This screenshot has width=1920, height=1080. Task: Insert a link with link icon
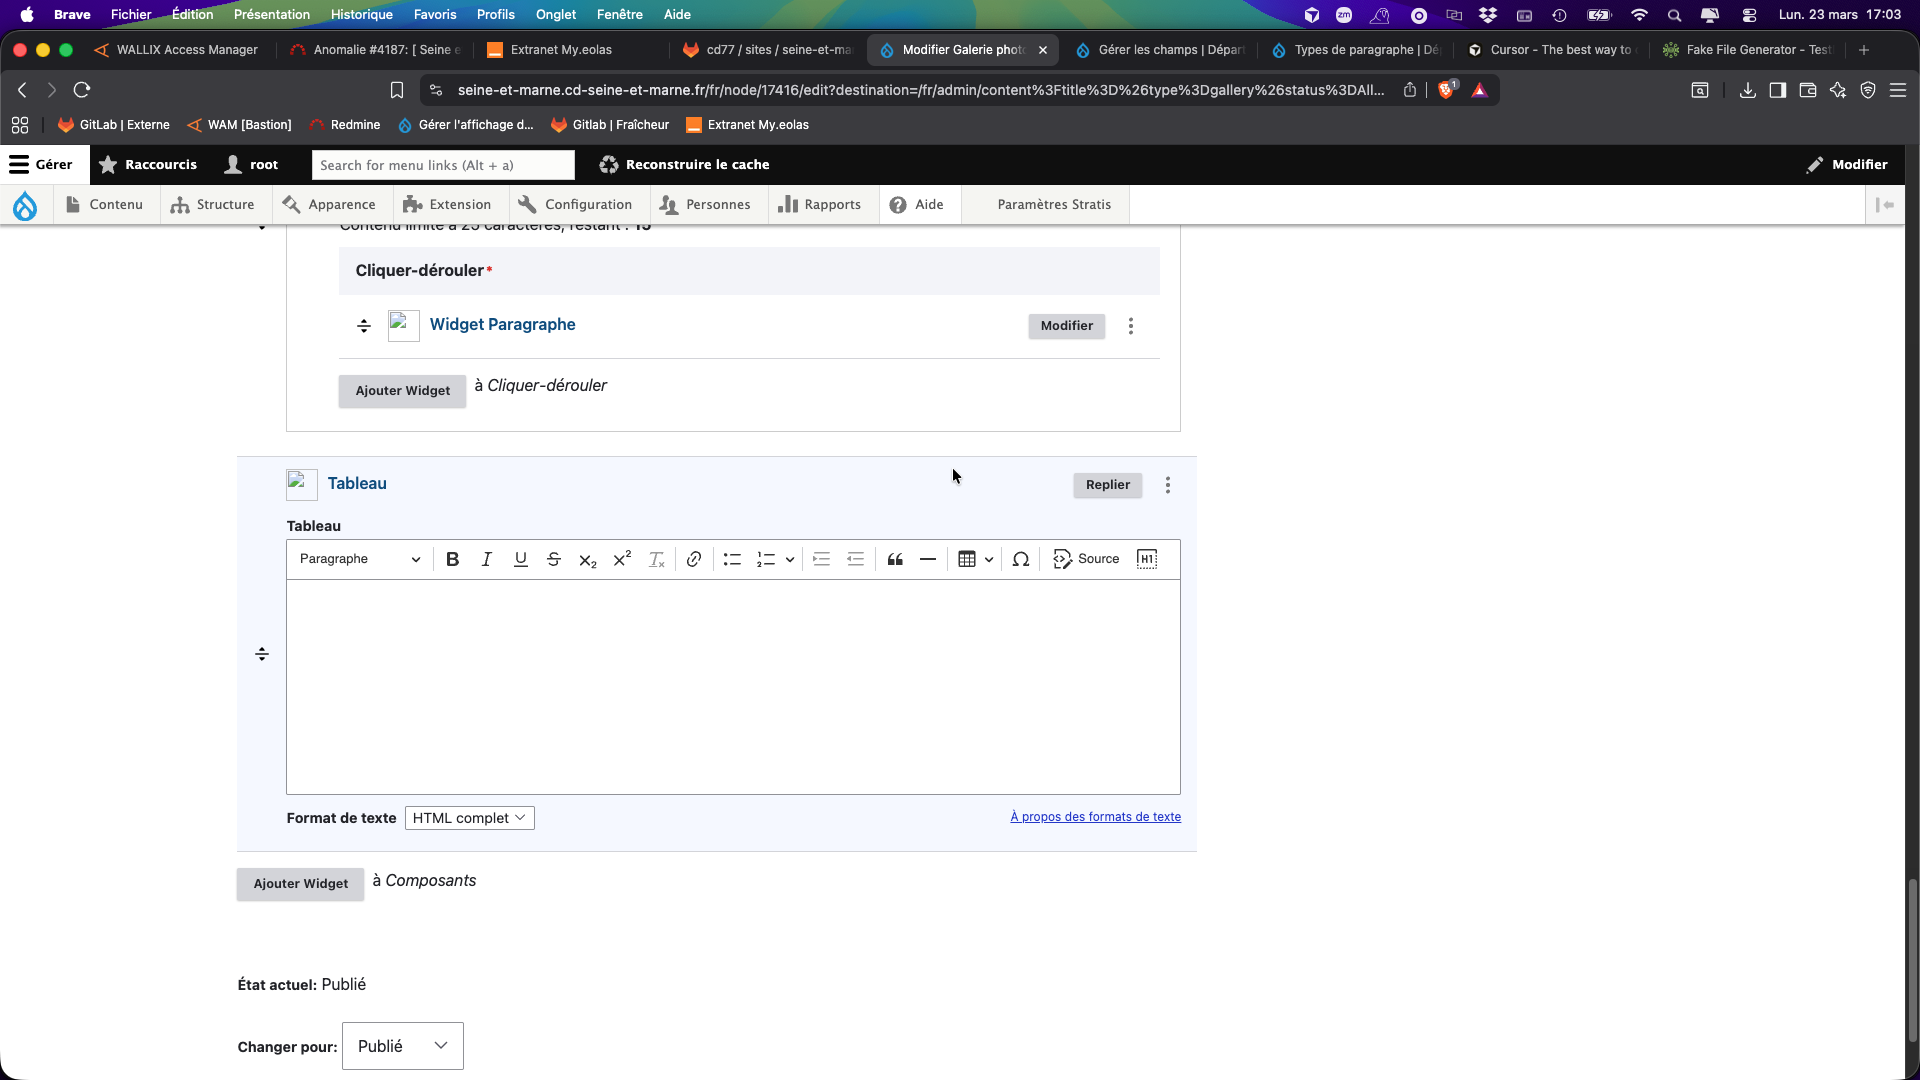pos(693,560)
